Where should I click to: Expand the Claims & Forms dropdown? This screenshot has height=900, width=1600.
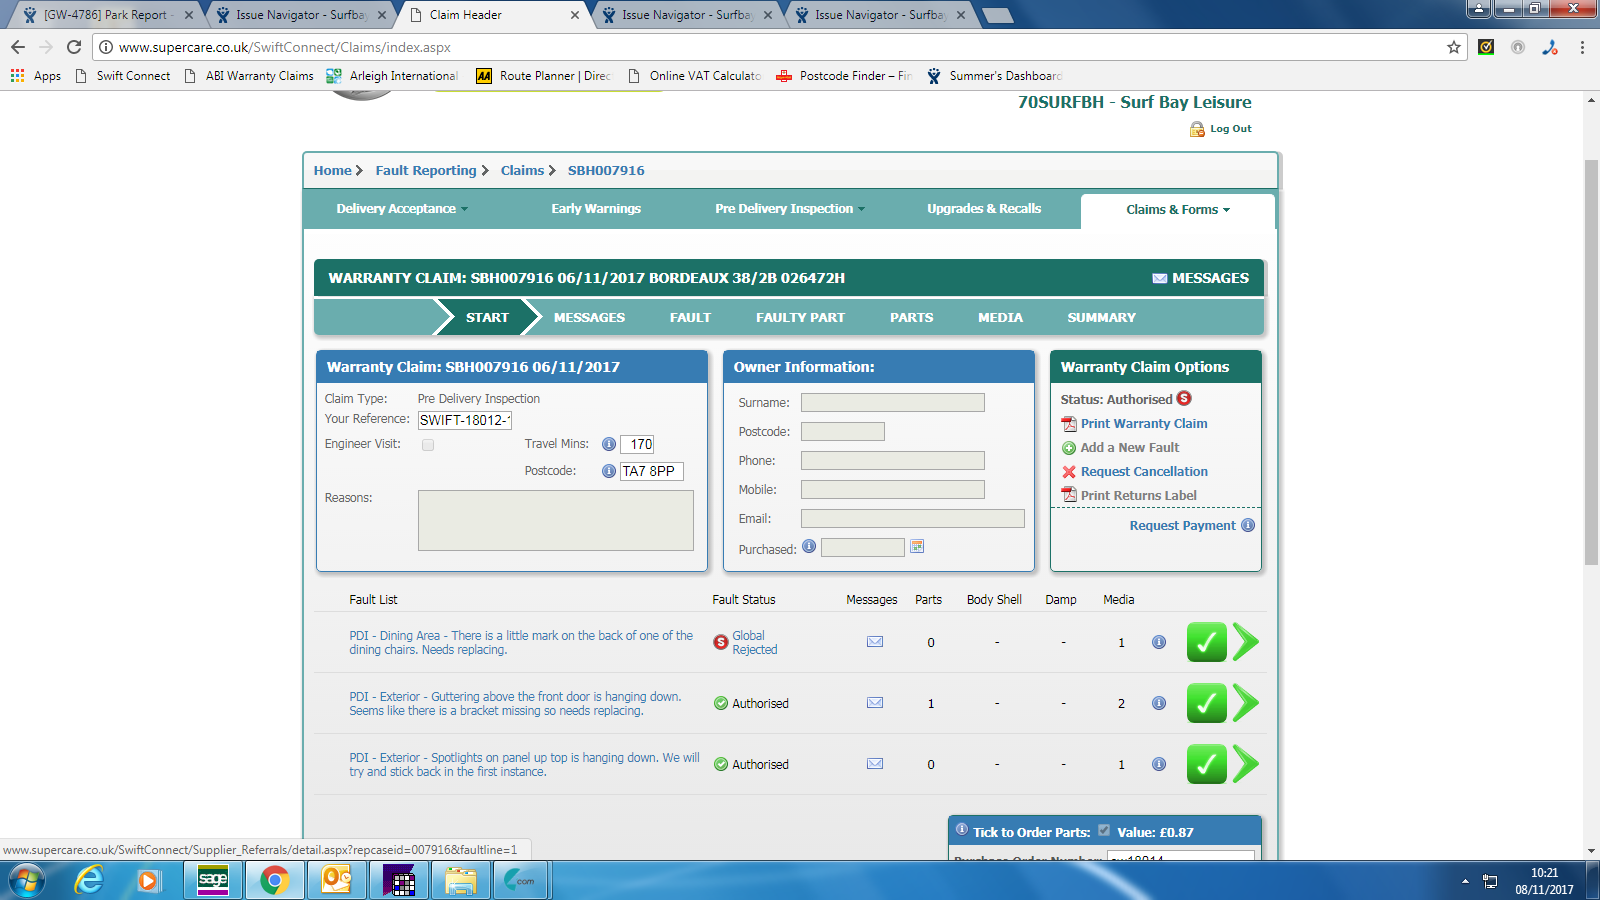1178,210
